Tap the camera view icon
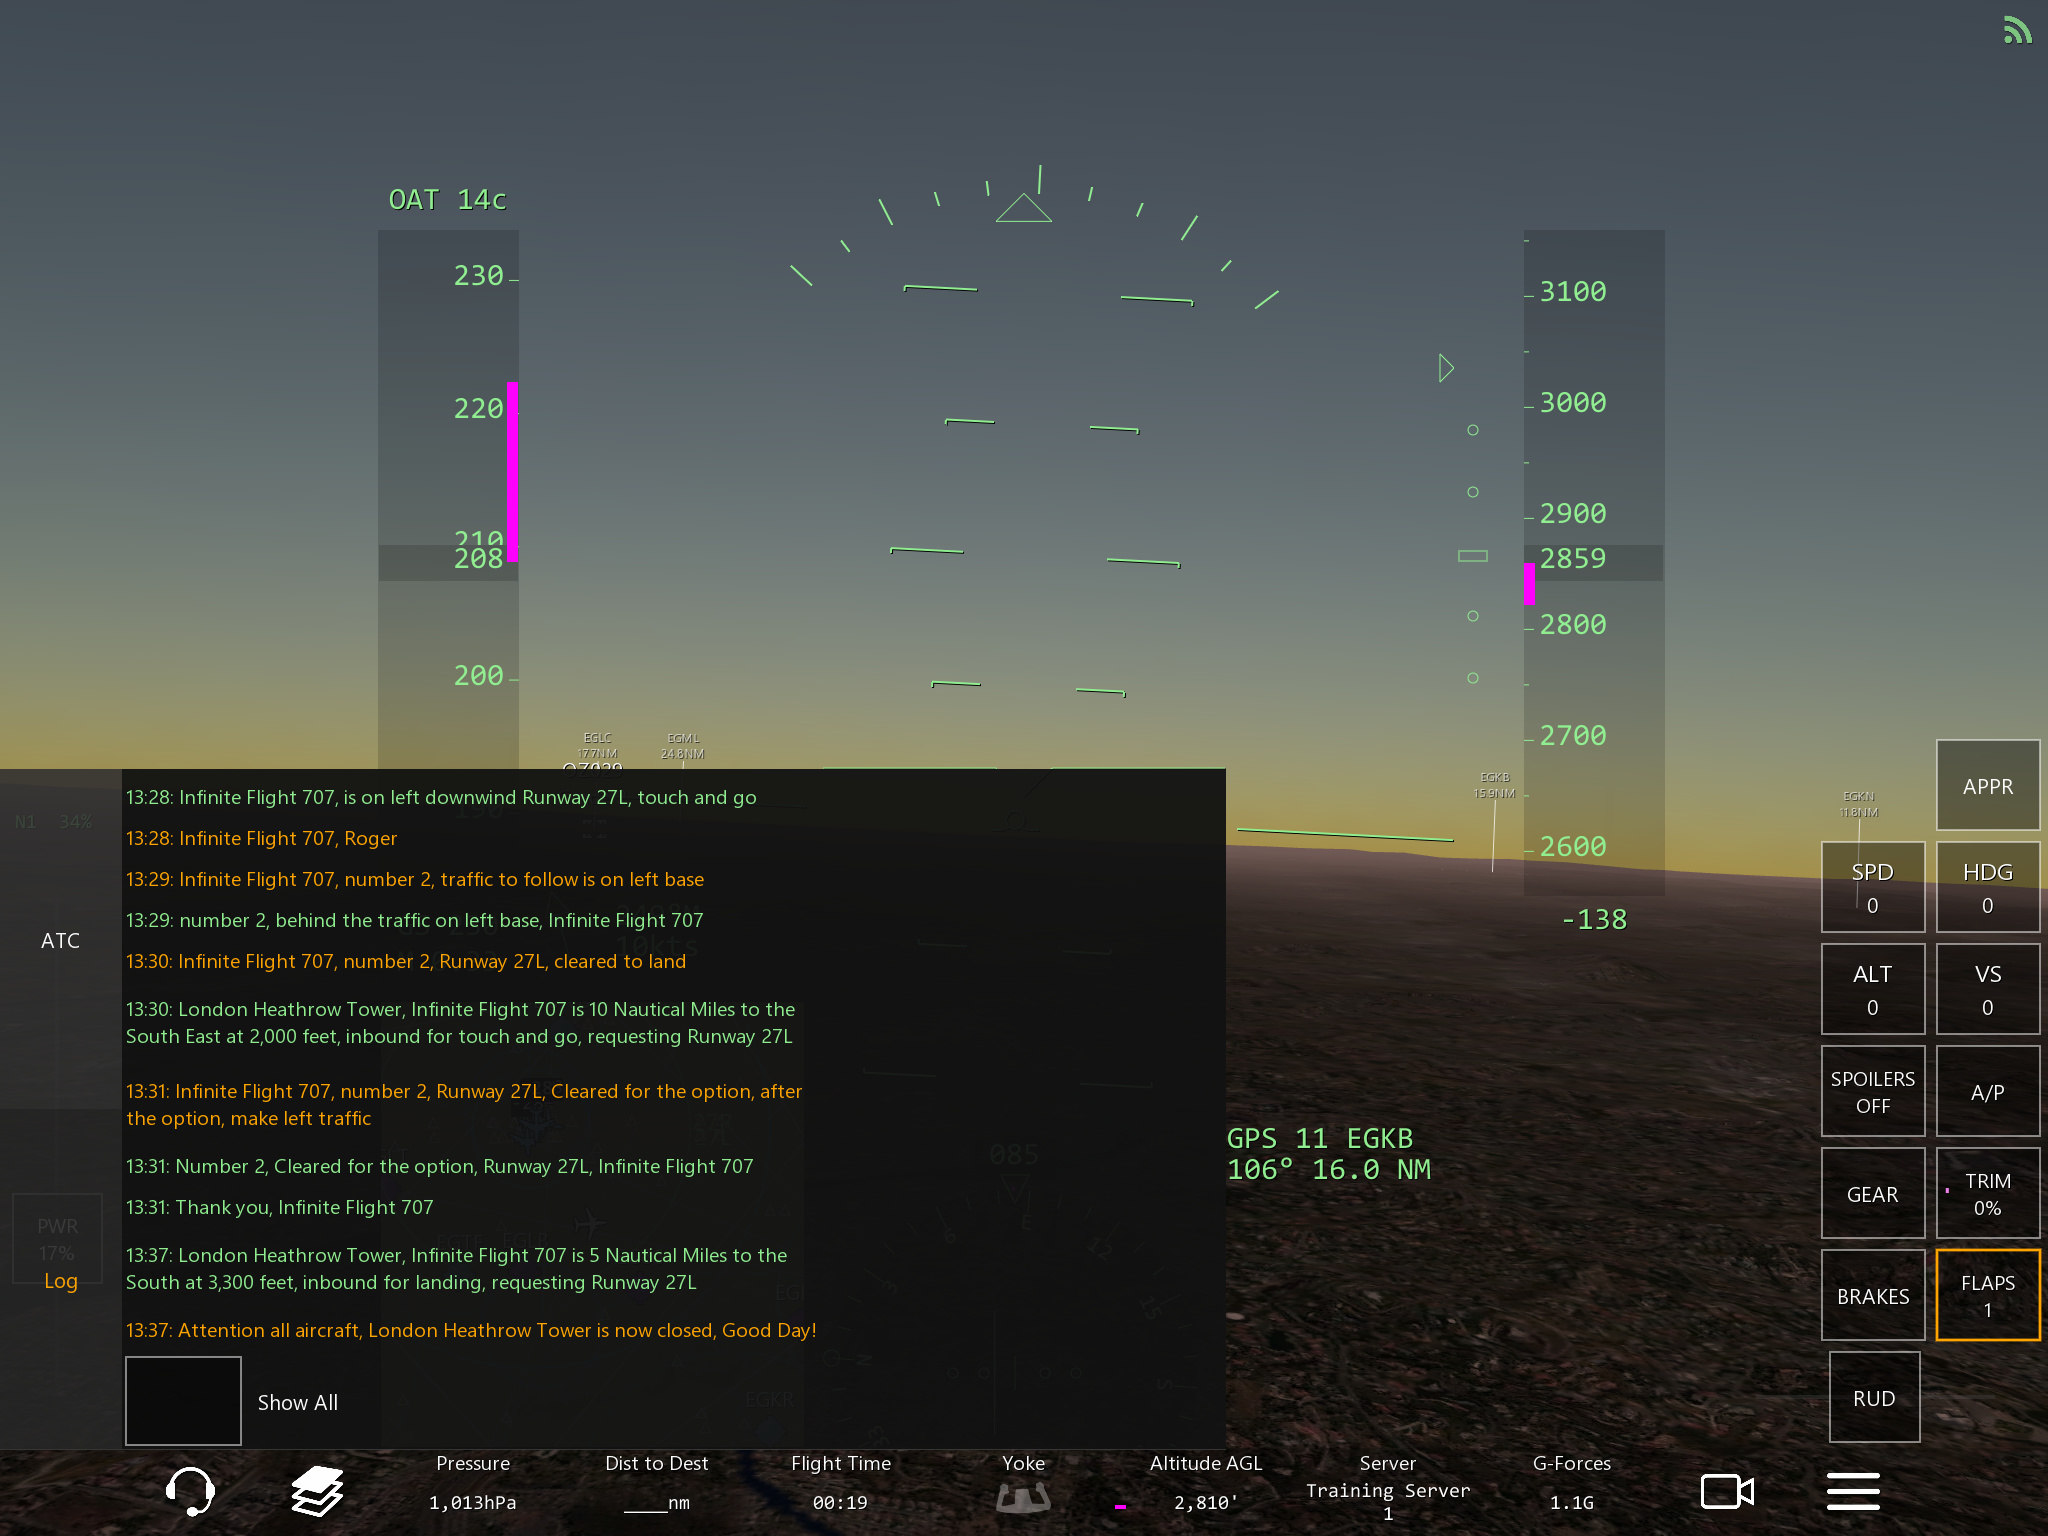 pos(1727,1491)
